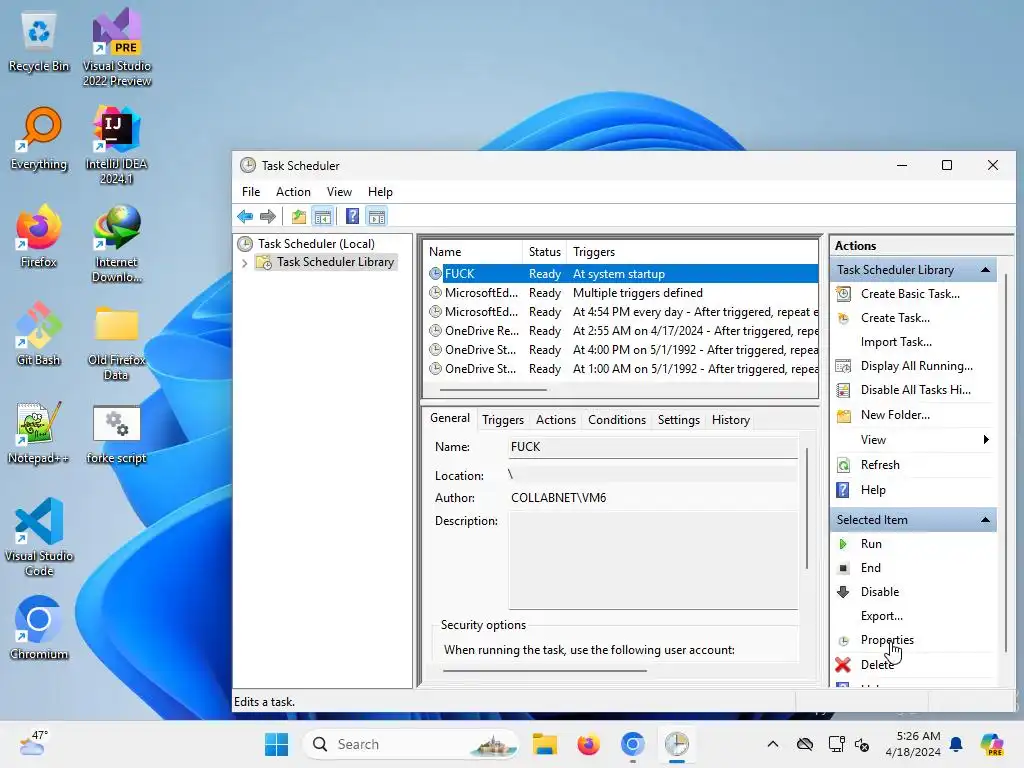Select the General tab
The width and height of the screenshot is (1024, 768).
point(449,418)
